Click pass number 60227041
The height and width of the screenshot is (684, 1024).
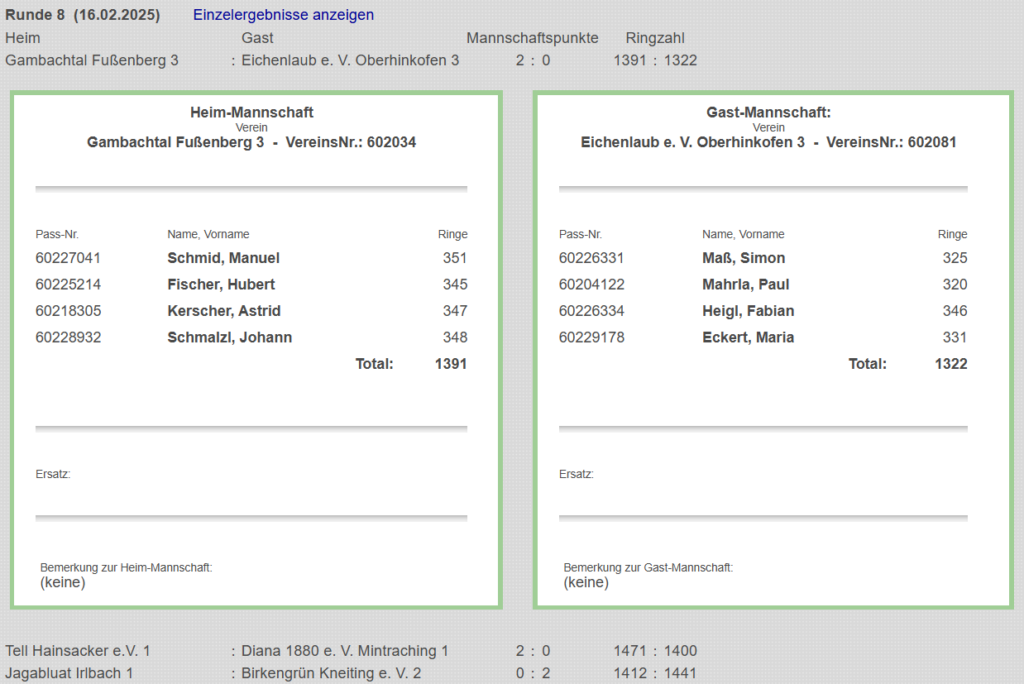click(x=68, y=258)
